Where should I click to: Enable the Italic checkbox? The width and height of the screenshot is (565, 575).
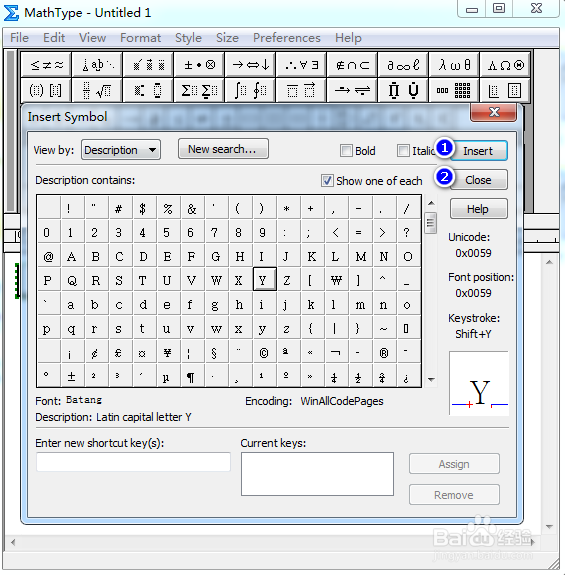tap(403, 150)
